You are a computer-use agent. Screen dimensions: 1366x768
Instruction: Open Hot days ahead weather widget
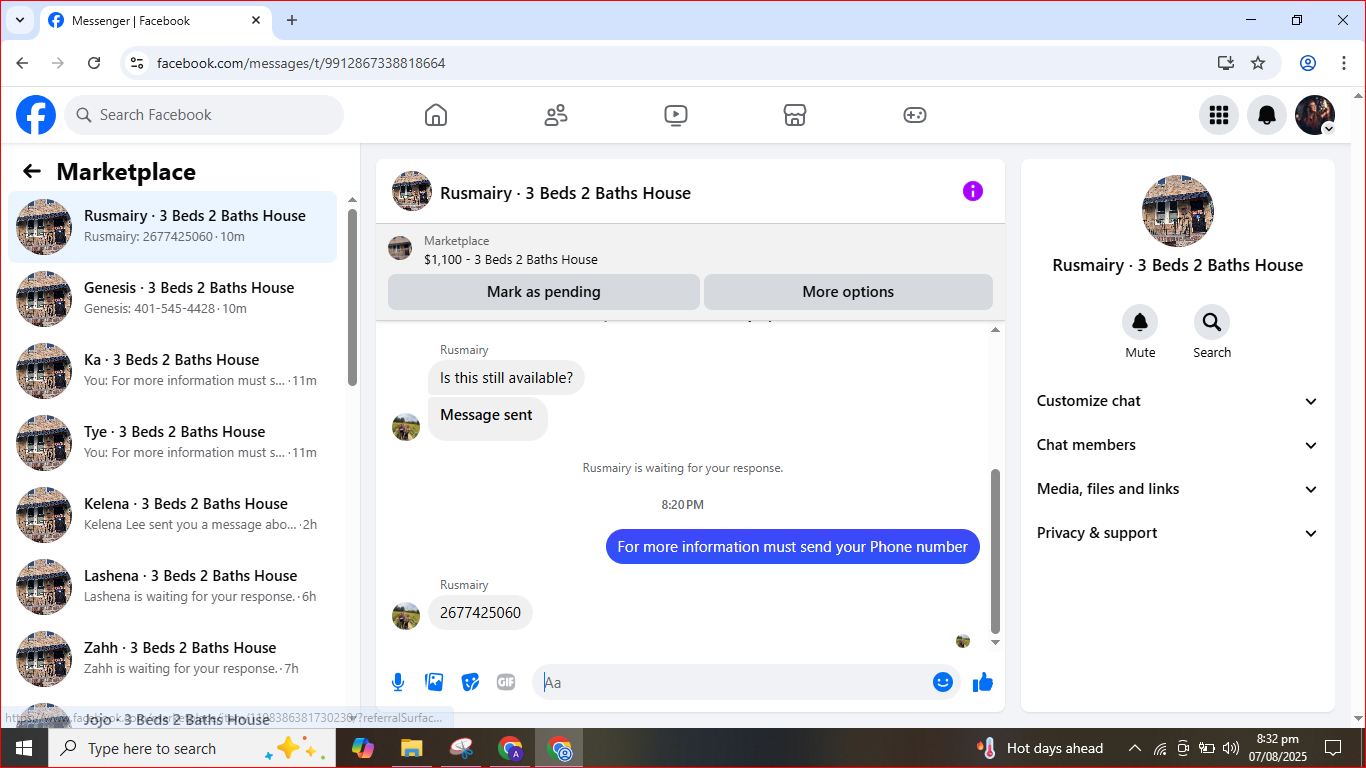[1041, 748]
